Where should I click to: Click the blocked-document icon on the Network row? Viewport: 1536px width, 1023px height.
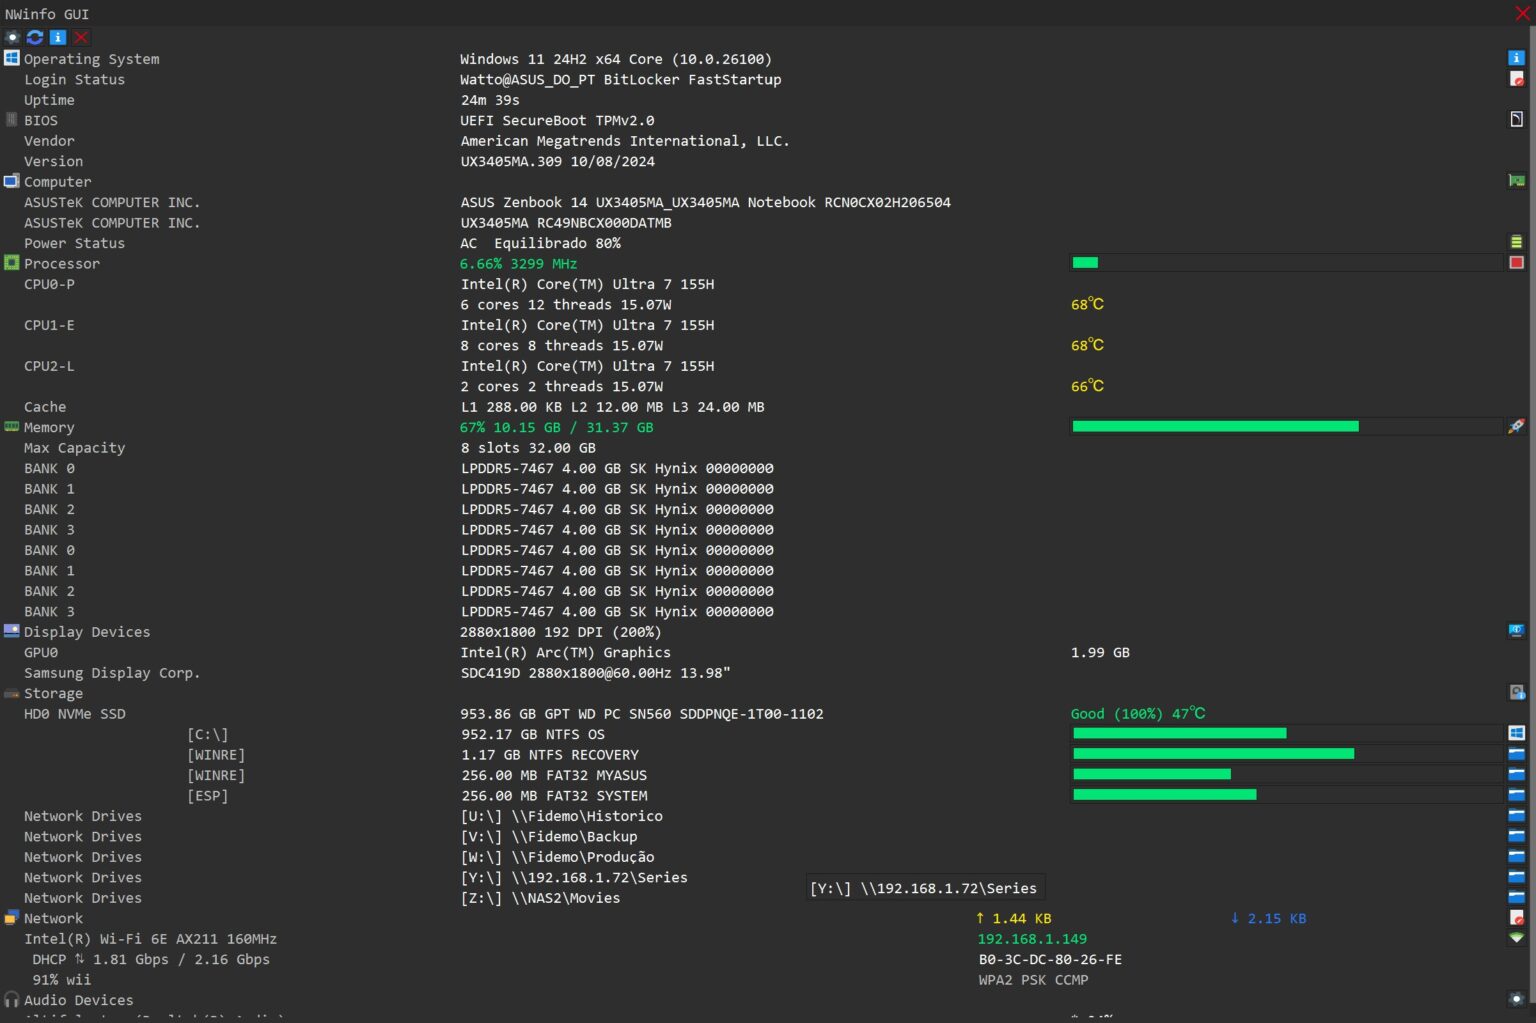click(x=1516, y=918)
